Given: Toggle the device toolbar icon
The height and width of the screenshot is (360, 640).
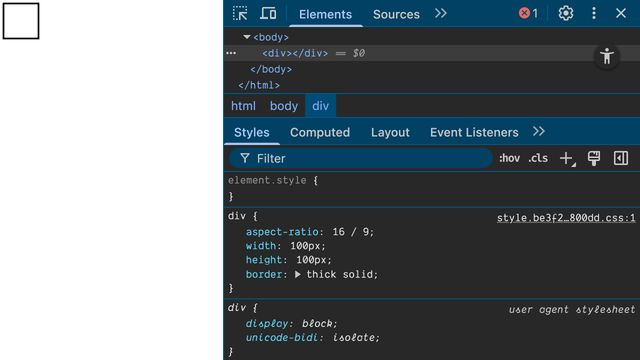Looking at the screenshot, I should [268, 13].
